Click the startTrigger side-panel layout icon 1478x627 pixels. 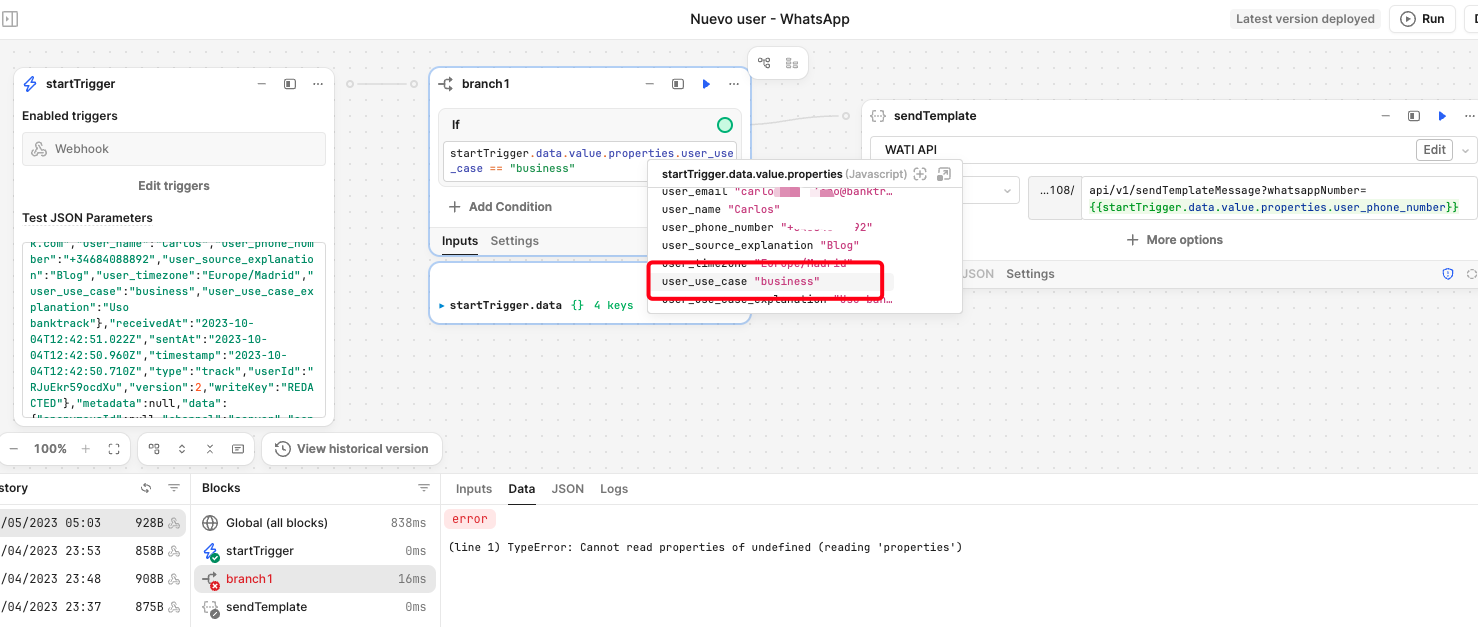289,84
